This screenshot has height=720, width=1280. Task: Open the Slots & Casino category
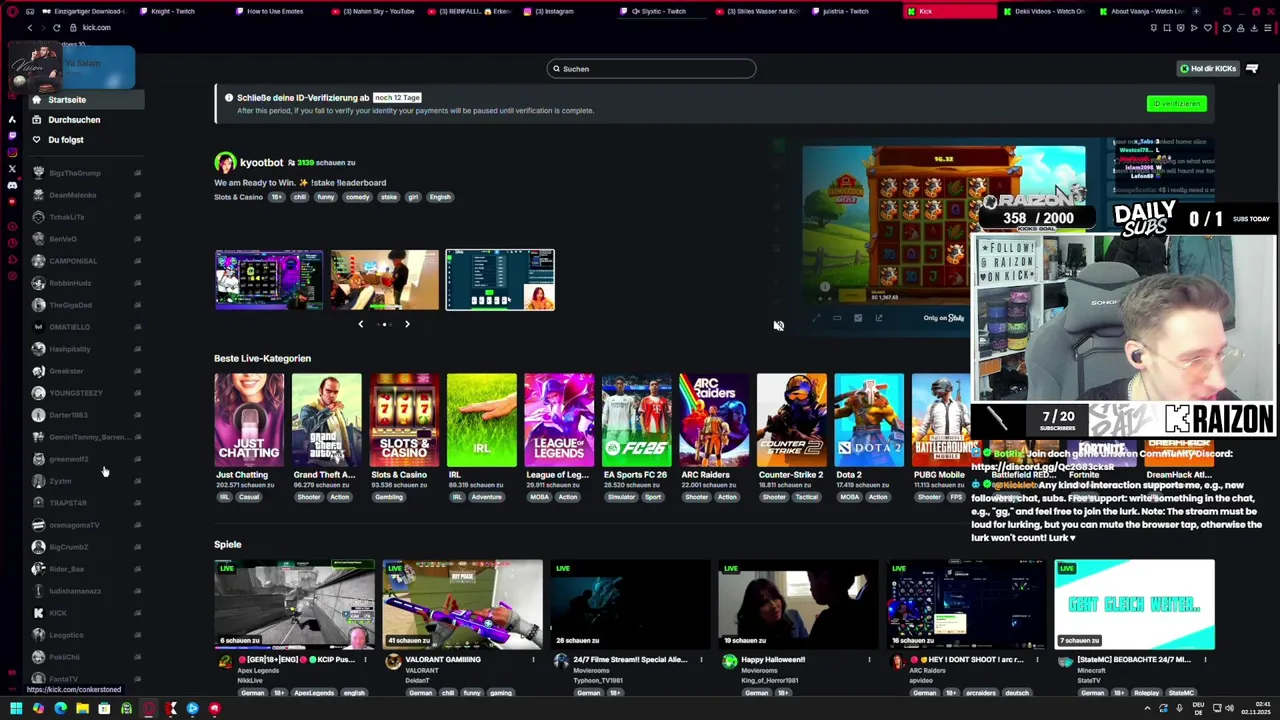tap(404, 420)
